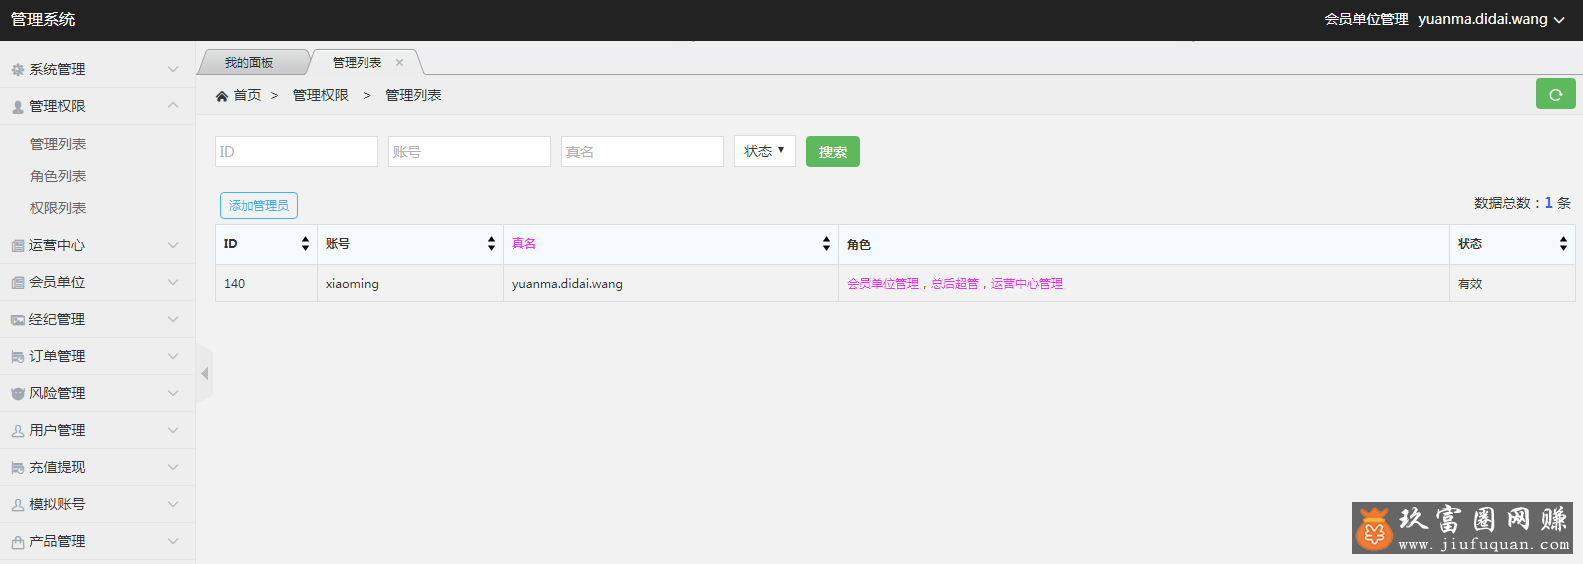Expand the 运营中心 menu chevron
The height and width of the screenshot is (564, 1583).
click(173, 245)
